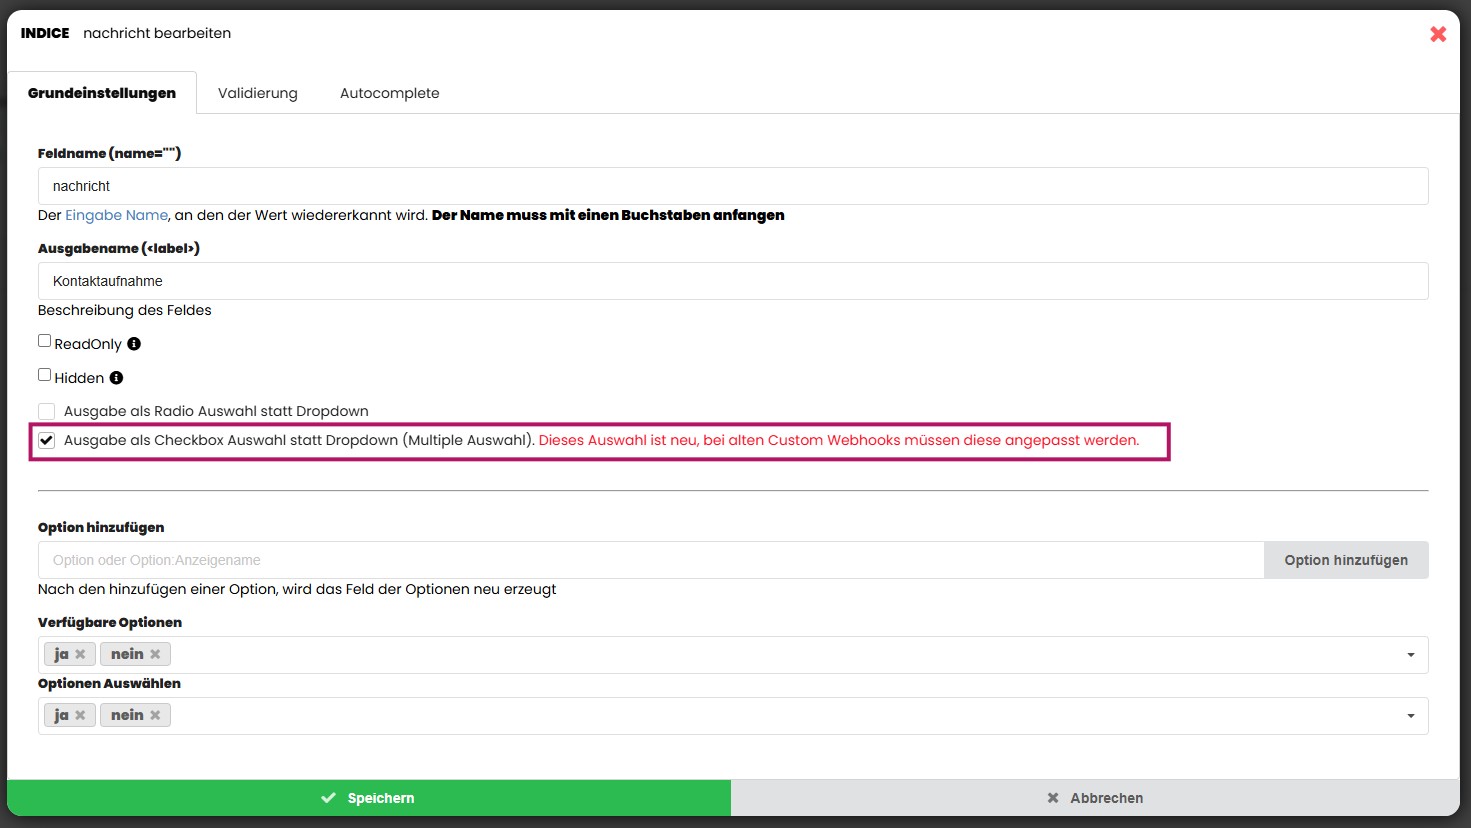This screenshot has width=1471, height=828.
Task: Open the Autocomplete tab
Action: [389, 93]
